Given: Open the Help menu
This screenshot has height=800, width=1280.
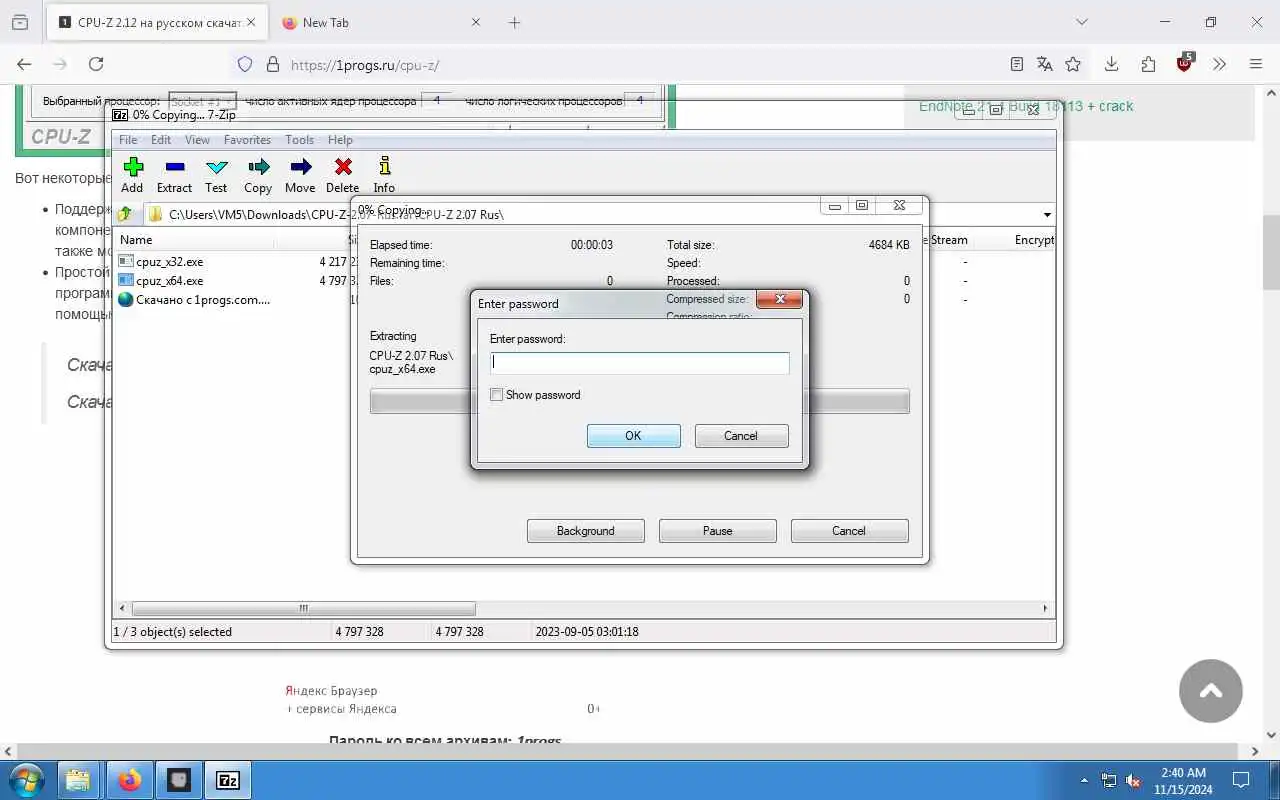Looking at the screenshot, I should click(x=340, y=140).
